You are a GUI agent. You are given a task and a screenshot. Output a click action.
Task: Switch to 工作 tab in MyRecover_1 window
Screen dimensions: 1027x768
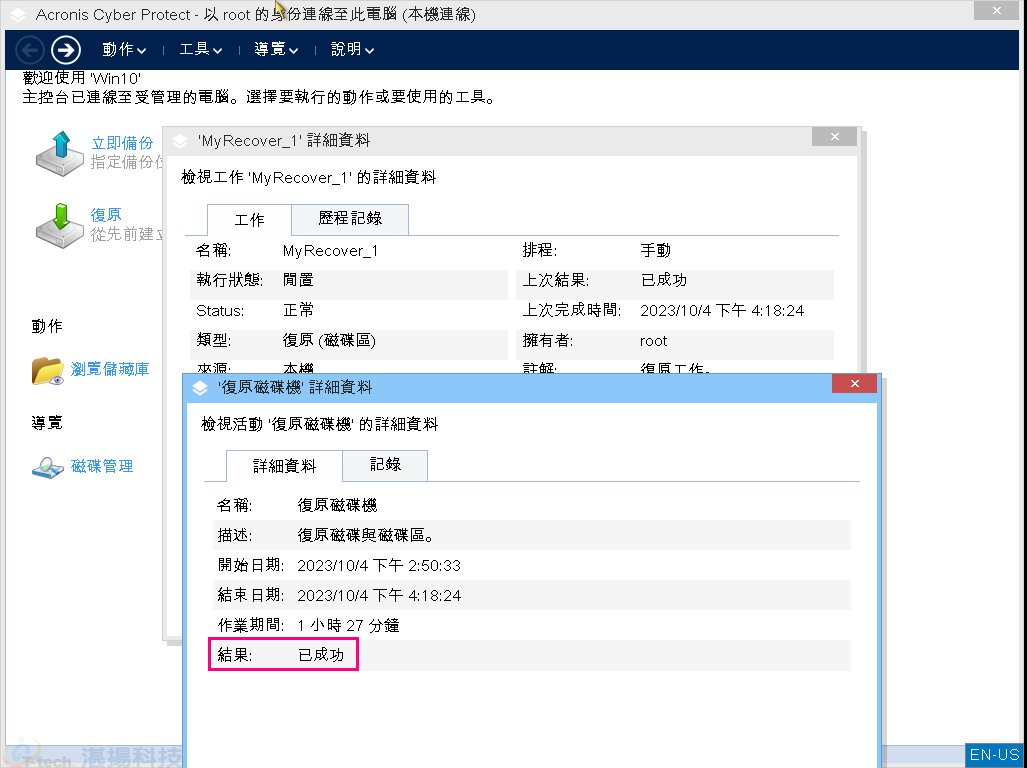pos(250,220)
